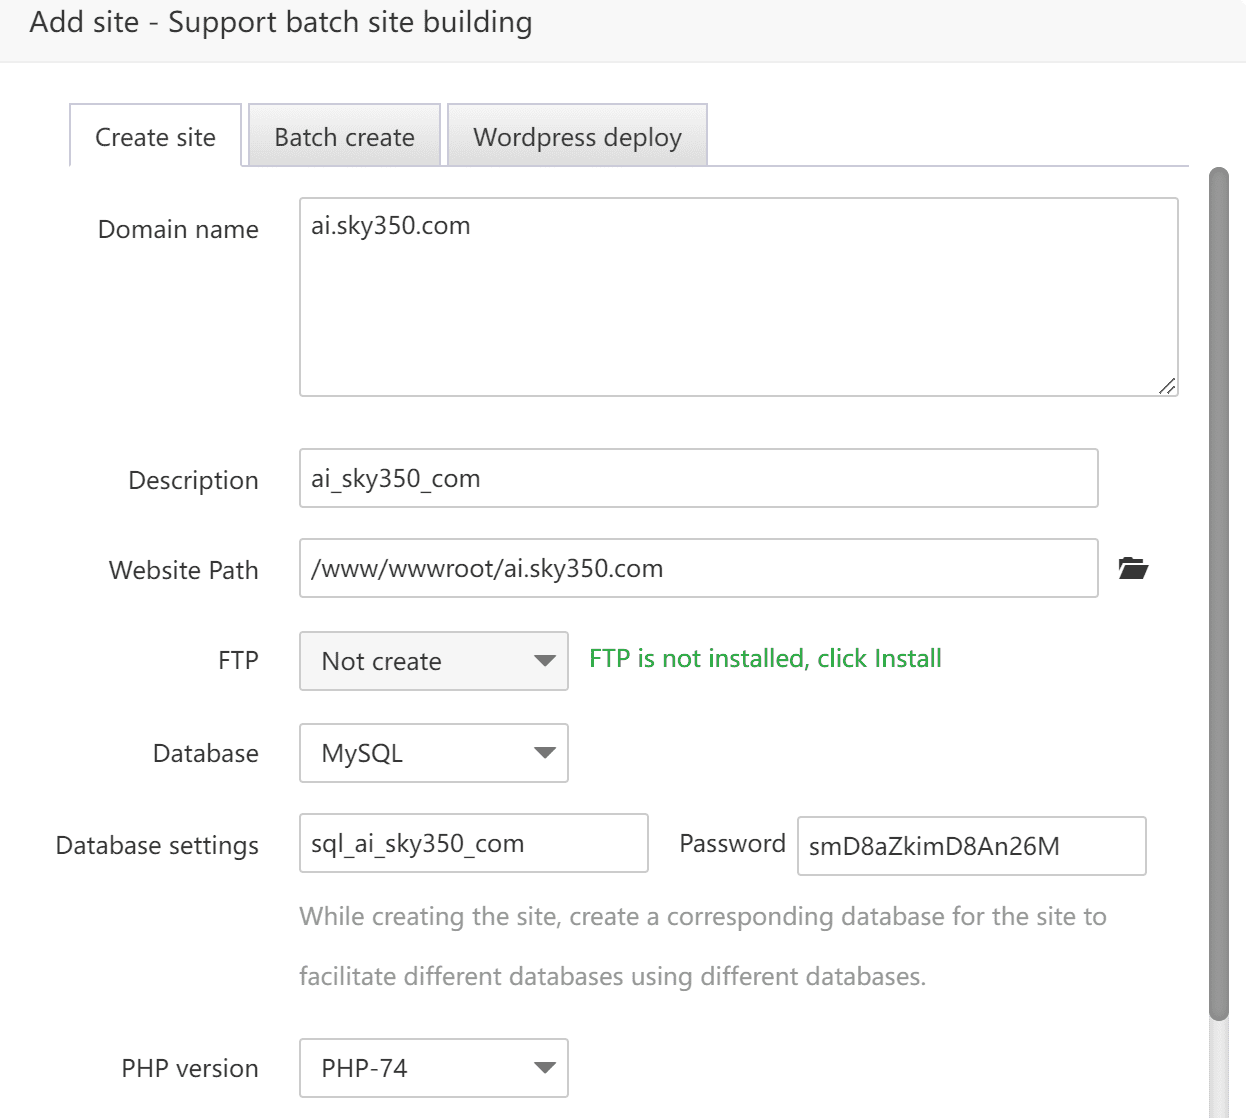Open the folder browser for Website Path
Screen dimensions: 1246x1118
(x=1133, y=569)
